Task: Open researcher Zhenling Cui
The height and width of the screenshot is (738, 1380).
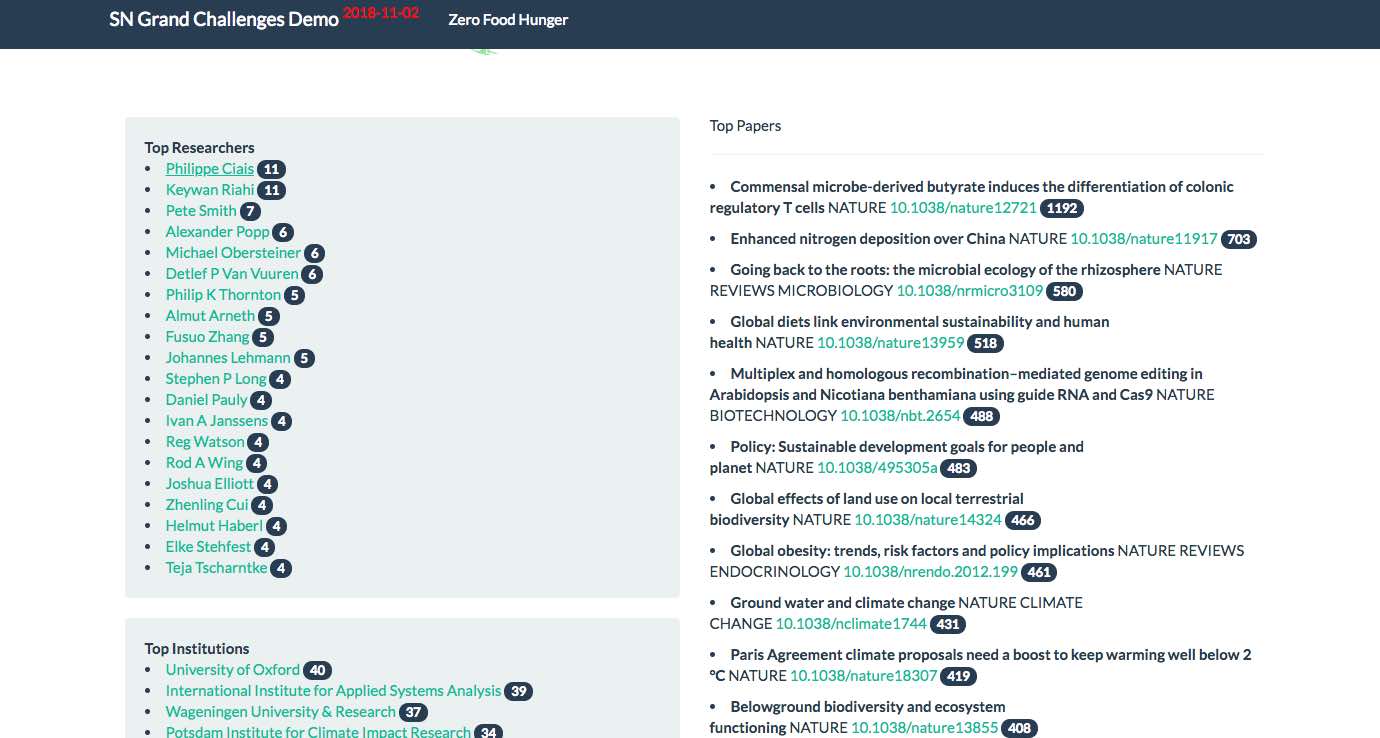Action: 207,505
